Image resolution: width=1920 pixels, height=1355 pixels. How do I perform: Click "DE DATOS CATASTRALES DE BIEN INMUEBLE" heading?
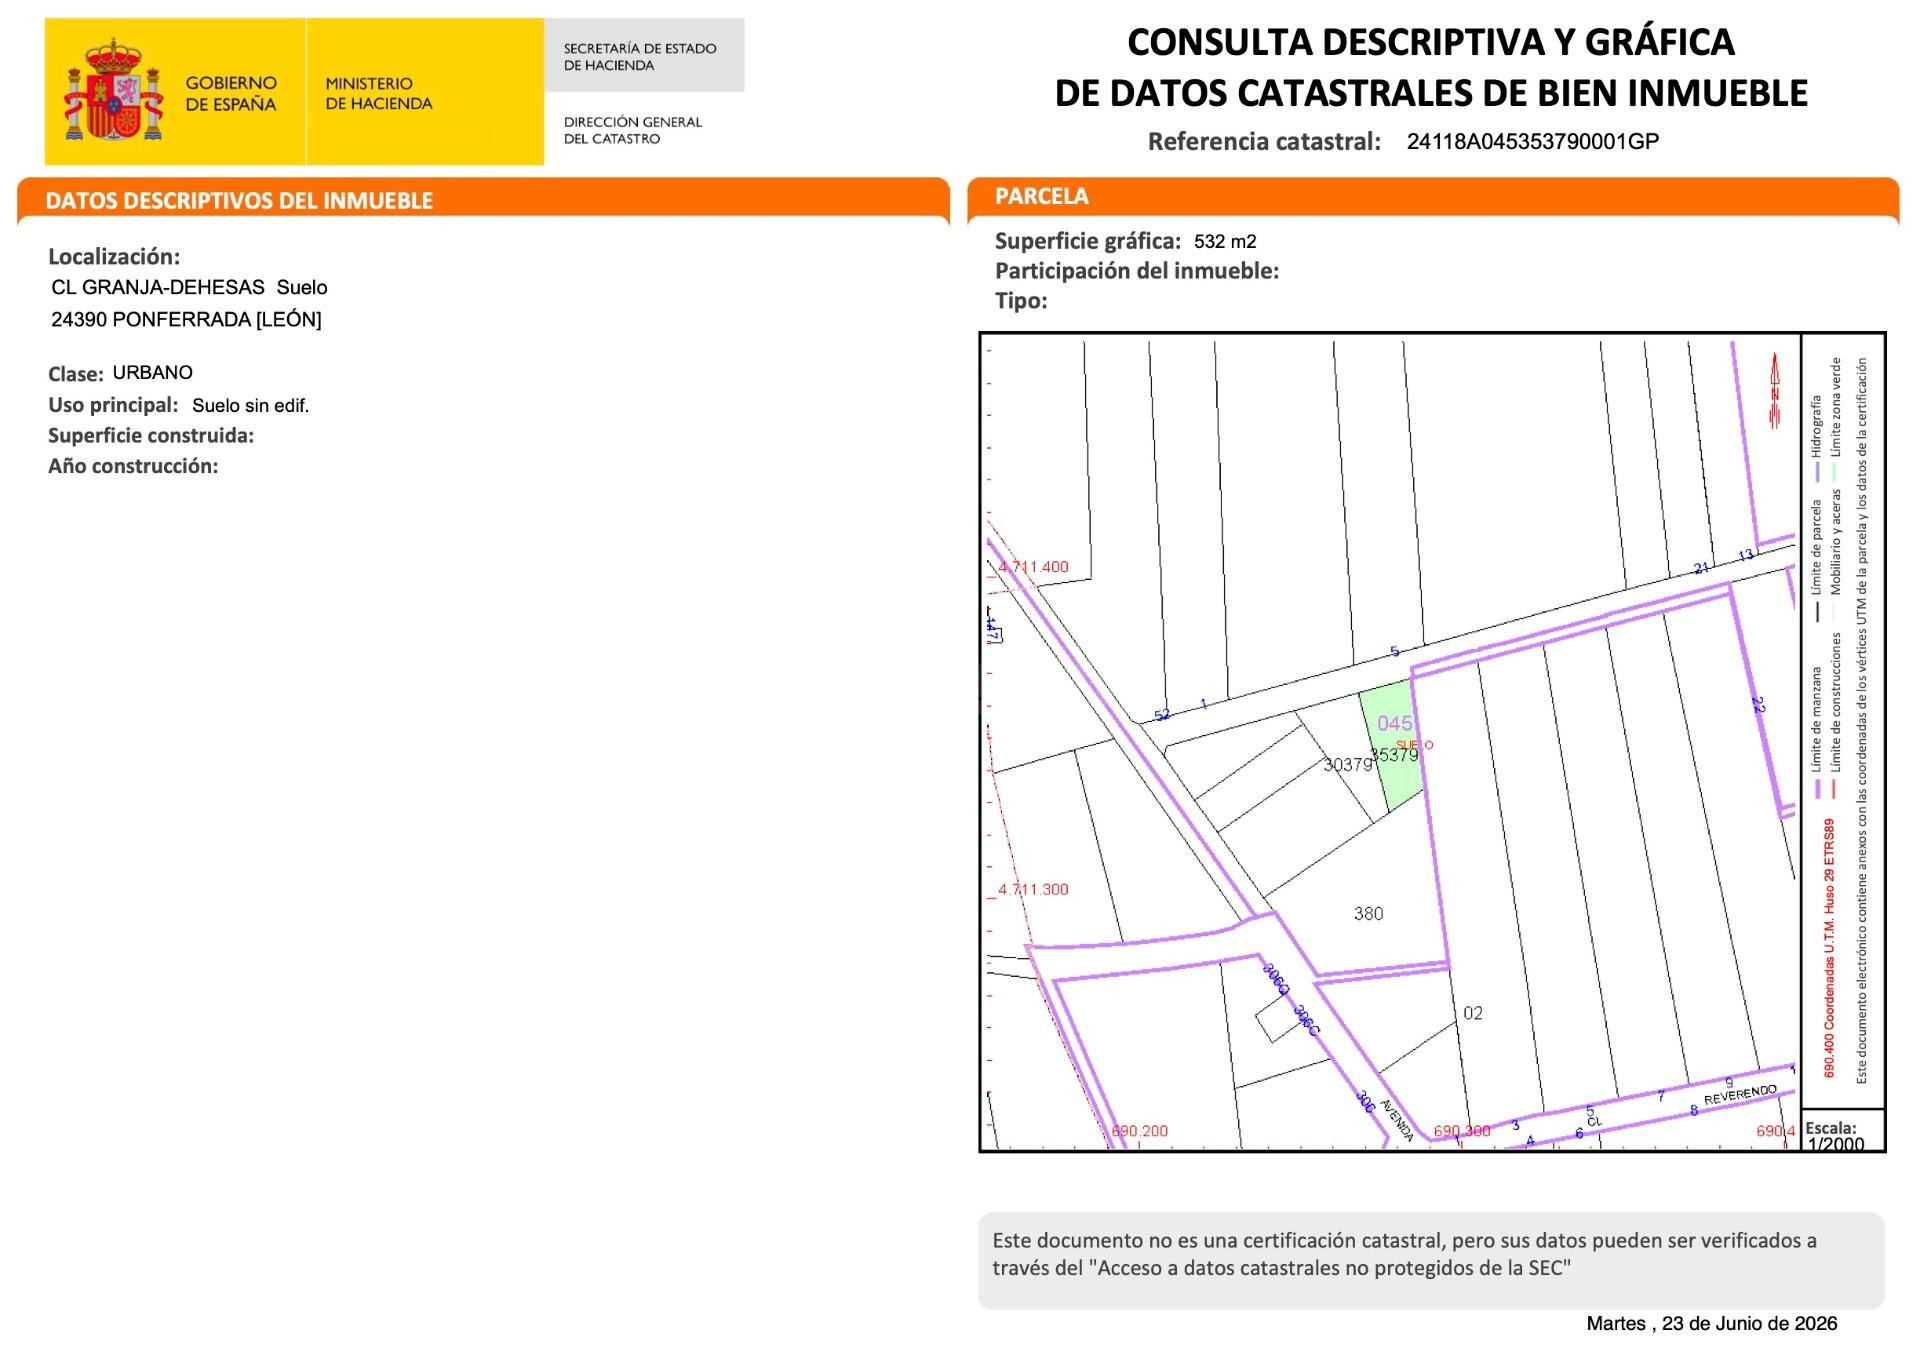tap(1431, 93)
